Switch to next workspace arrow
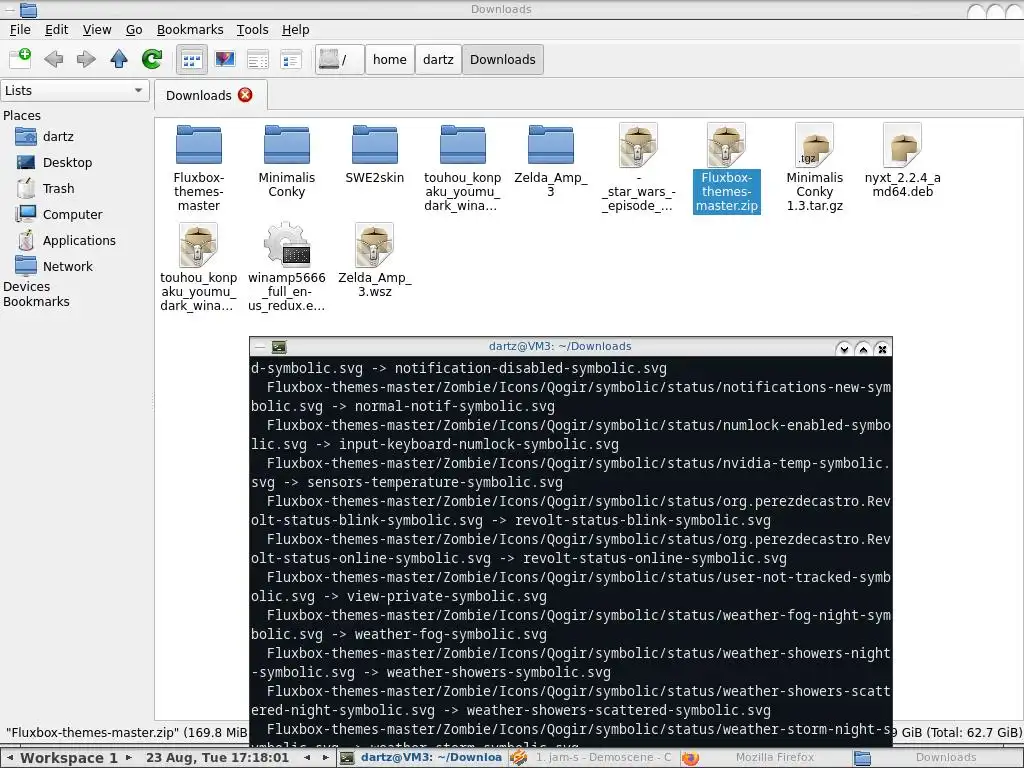This screenshot has width=1024, height=768. 129,758
